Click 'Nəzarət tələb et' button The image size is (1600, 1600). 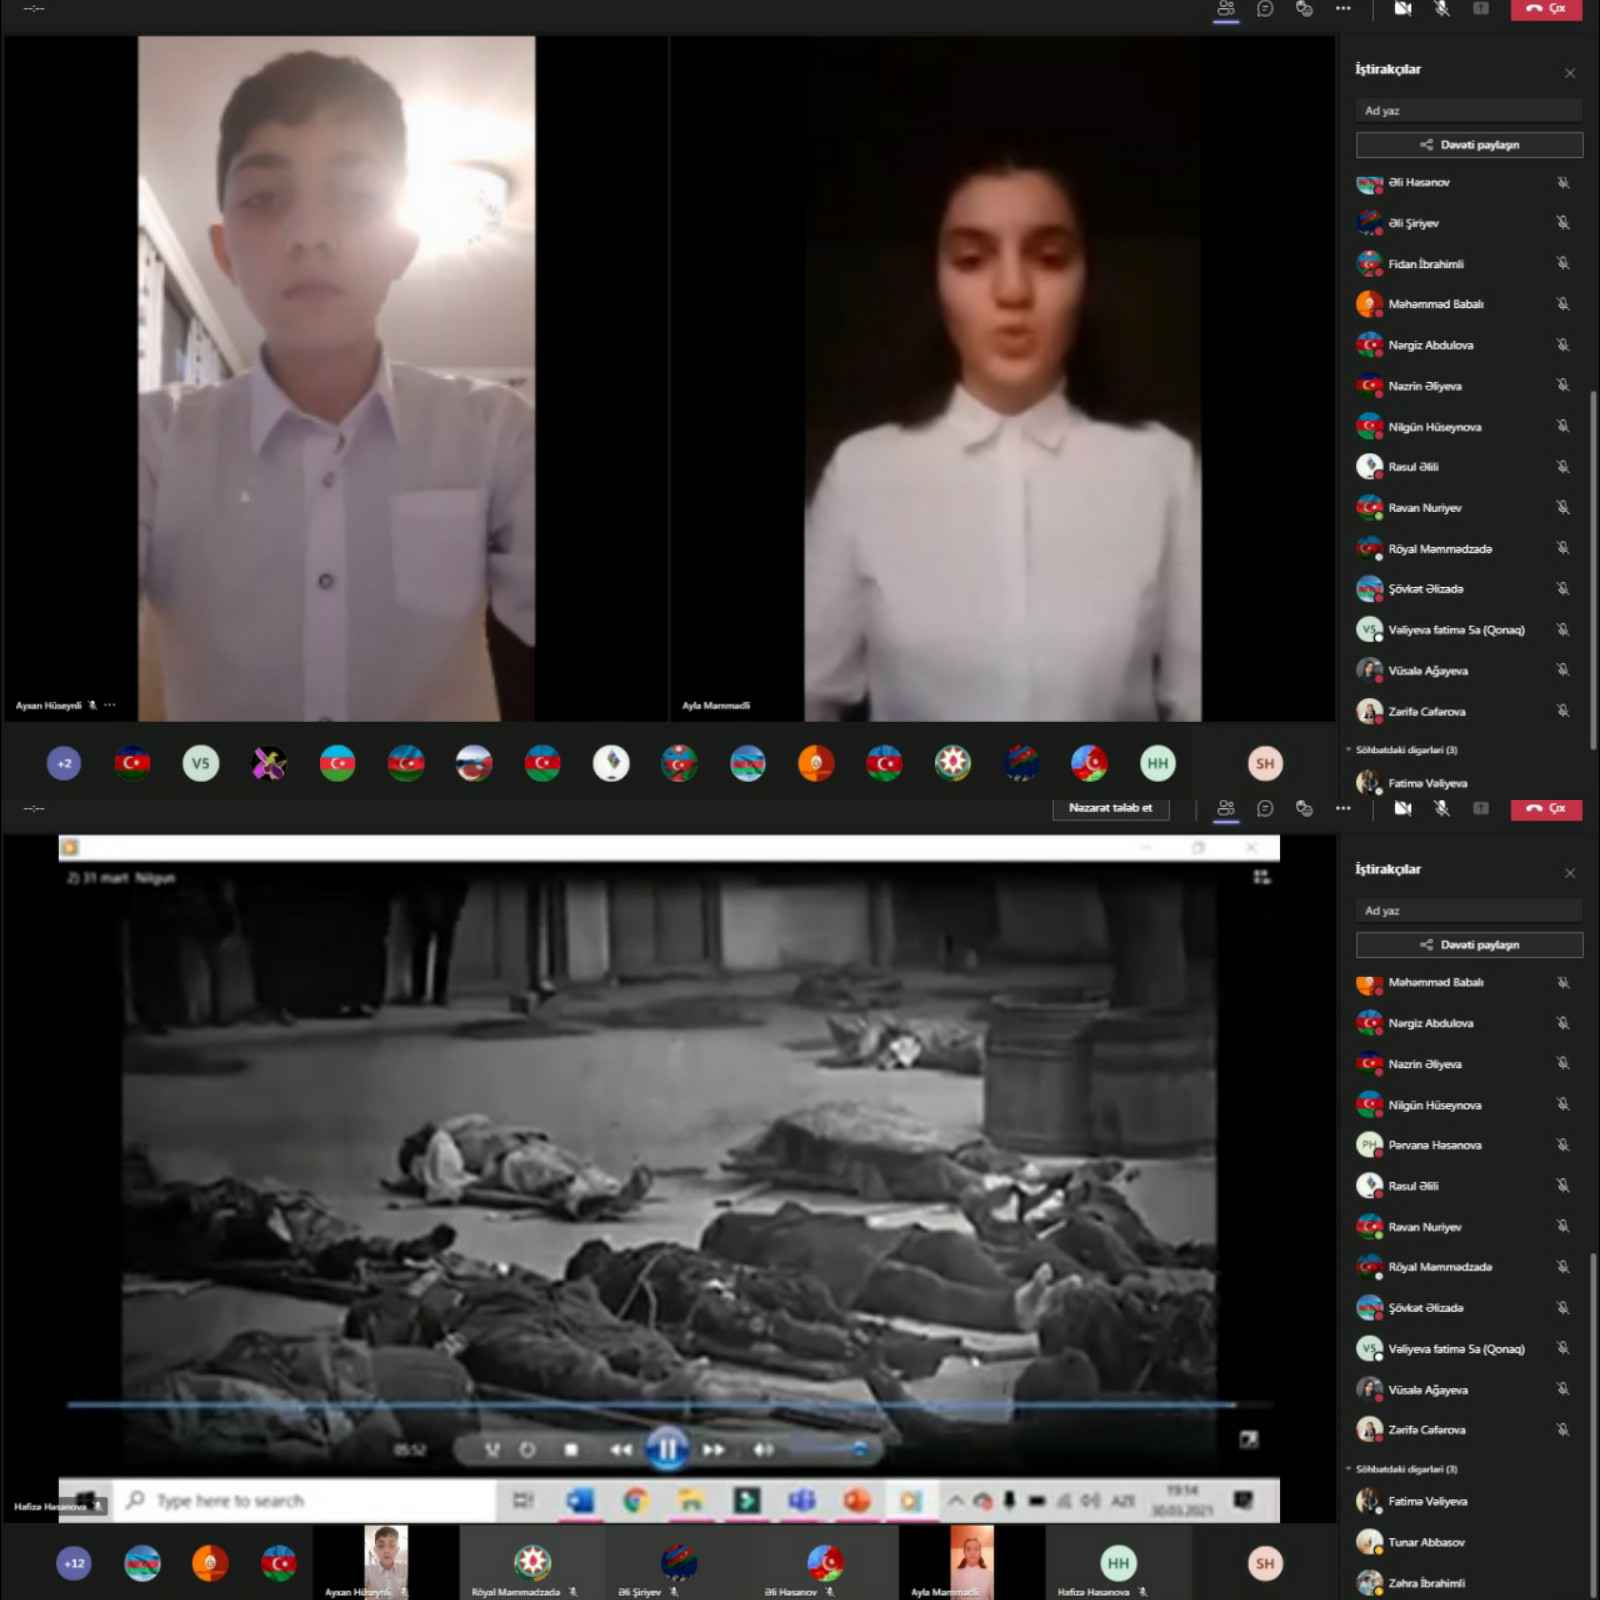point(1110,808)
